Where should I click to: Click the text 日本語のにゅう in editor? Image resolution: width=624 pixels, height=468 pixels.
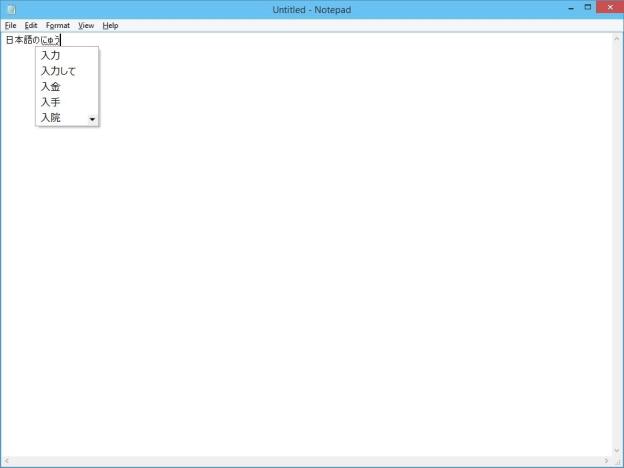click(33, 40)
